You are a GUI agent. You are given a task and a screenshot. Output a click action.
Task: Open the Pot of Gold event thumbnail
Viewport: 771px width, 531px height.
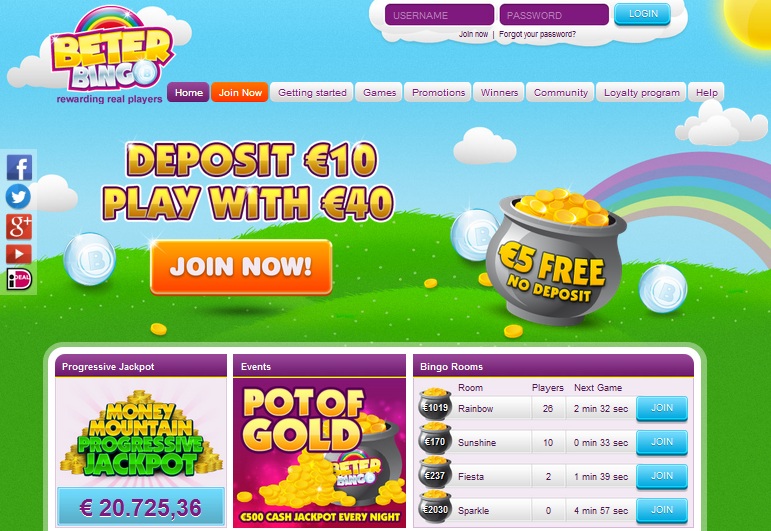320,452
